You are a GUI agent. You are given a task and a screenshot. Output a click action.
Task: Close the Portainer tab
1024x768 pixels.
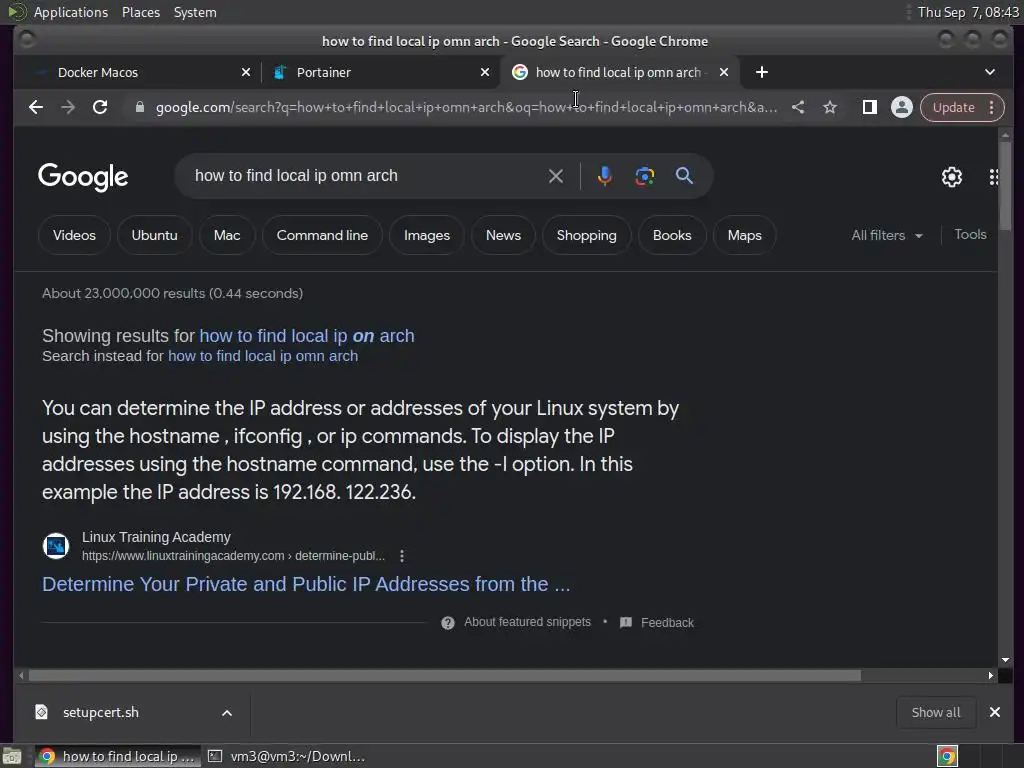[x=485, y=72]
